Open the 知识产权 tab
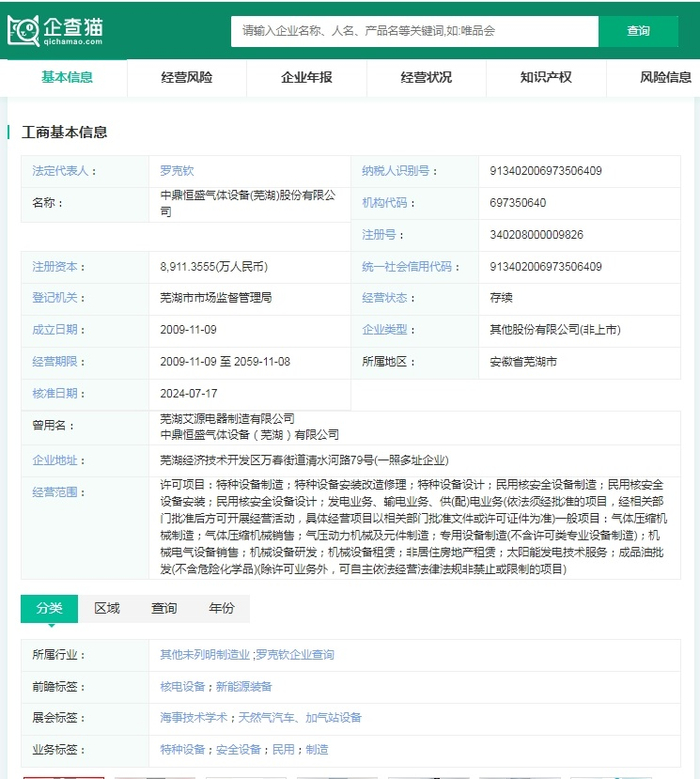 tap(546, 77)
